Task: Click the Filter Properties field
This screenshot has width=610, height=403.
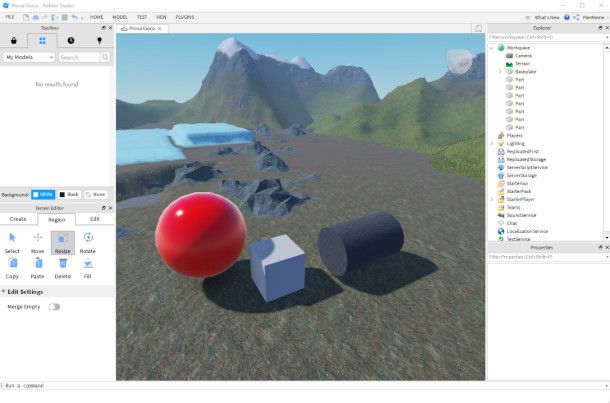Action: 546,257
